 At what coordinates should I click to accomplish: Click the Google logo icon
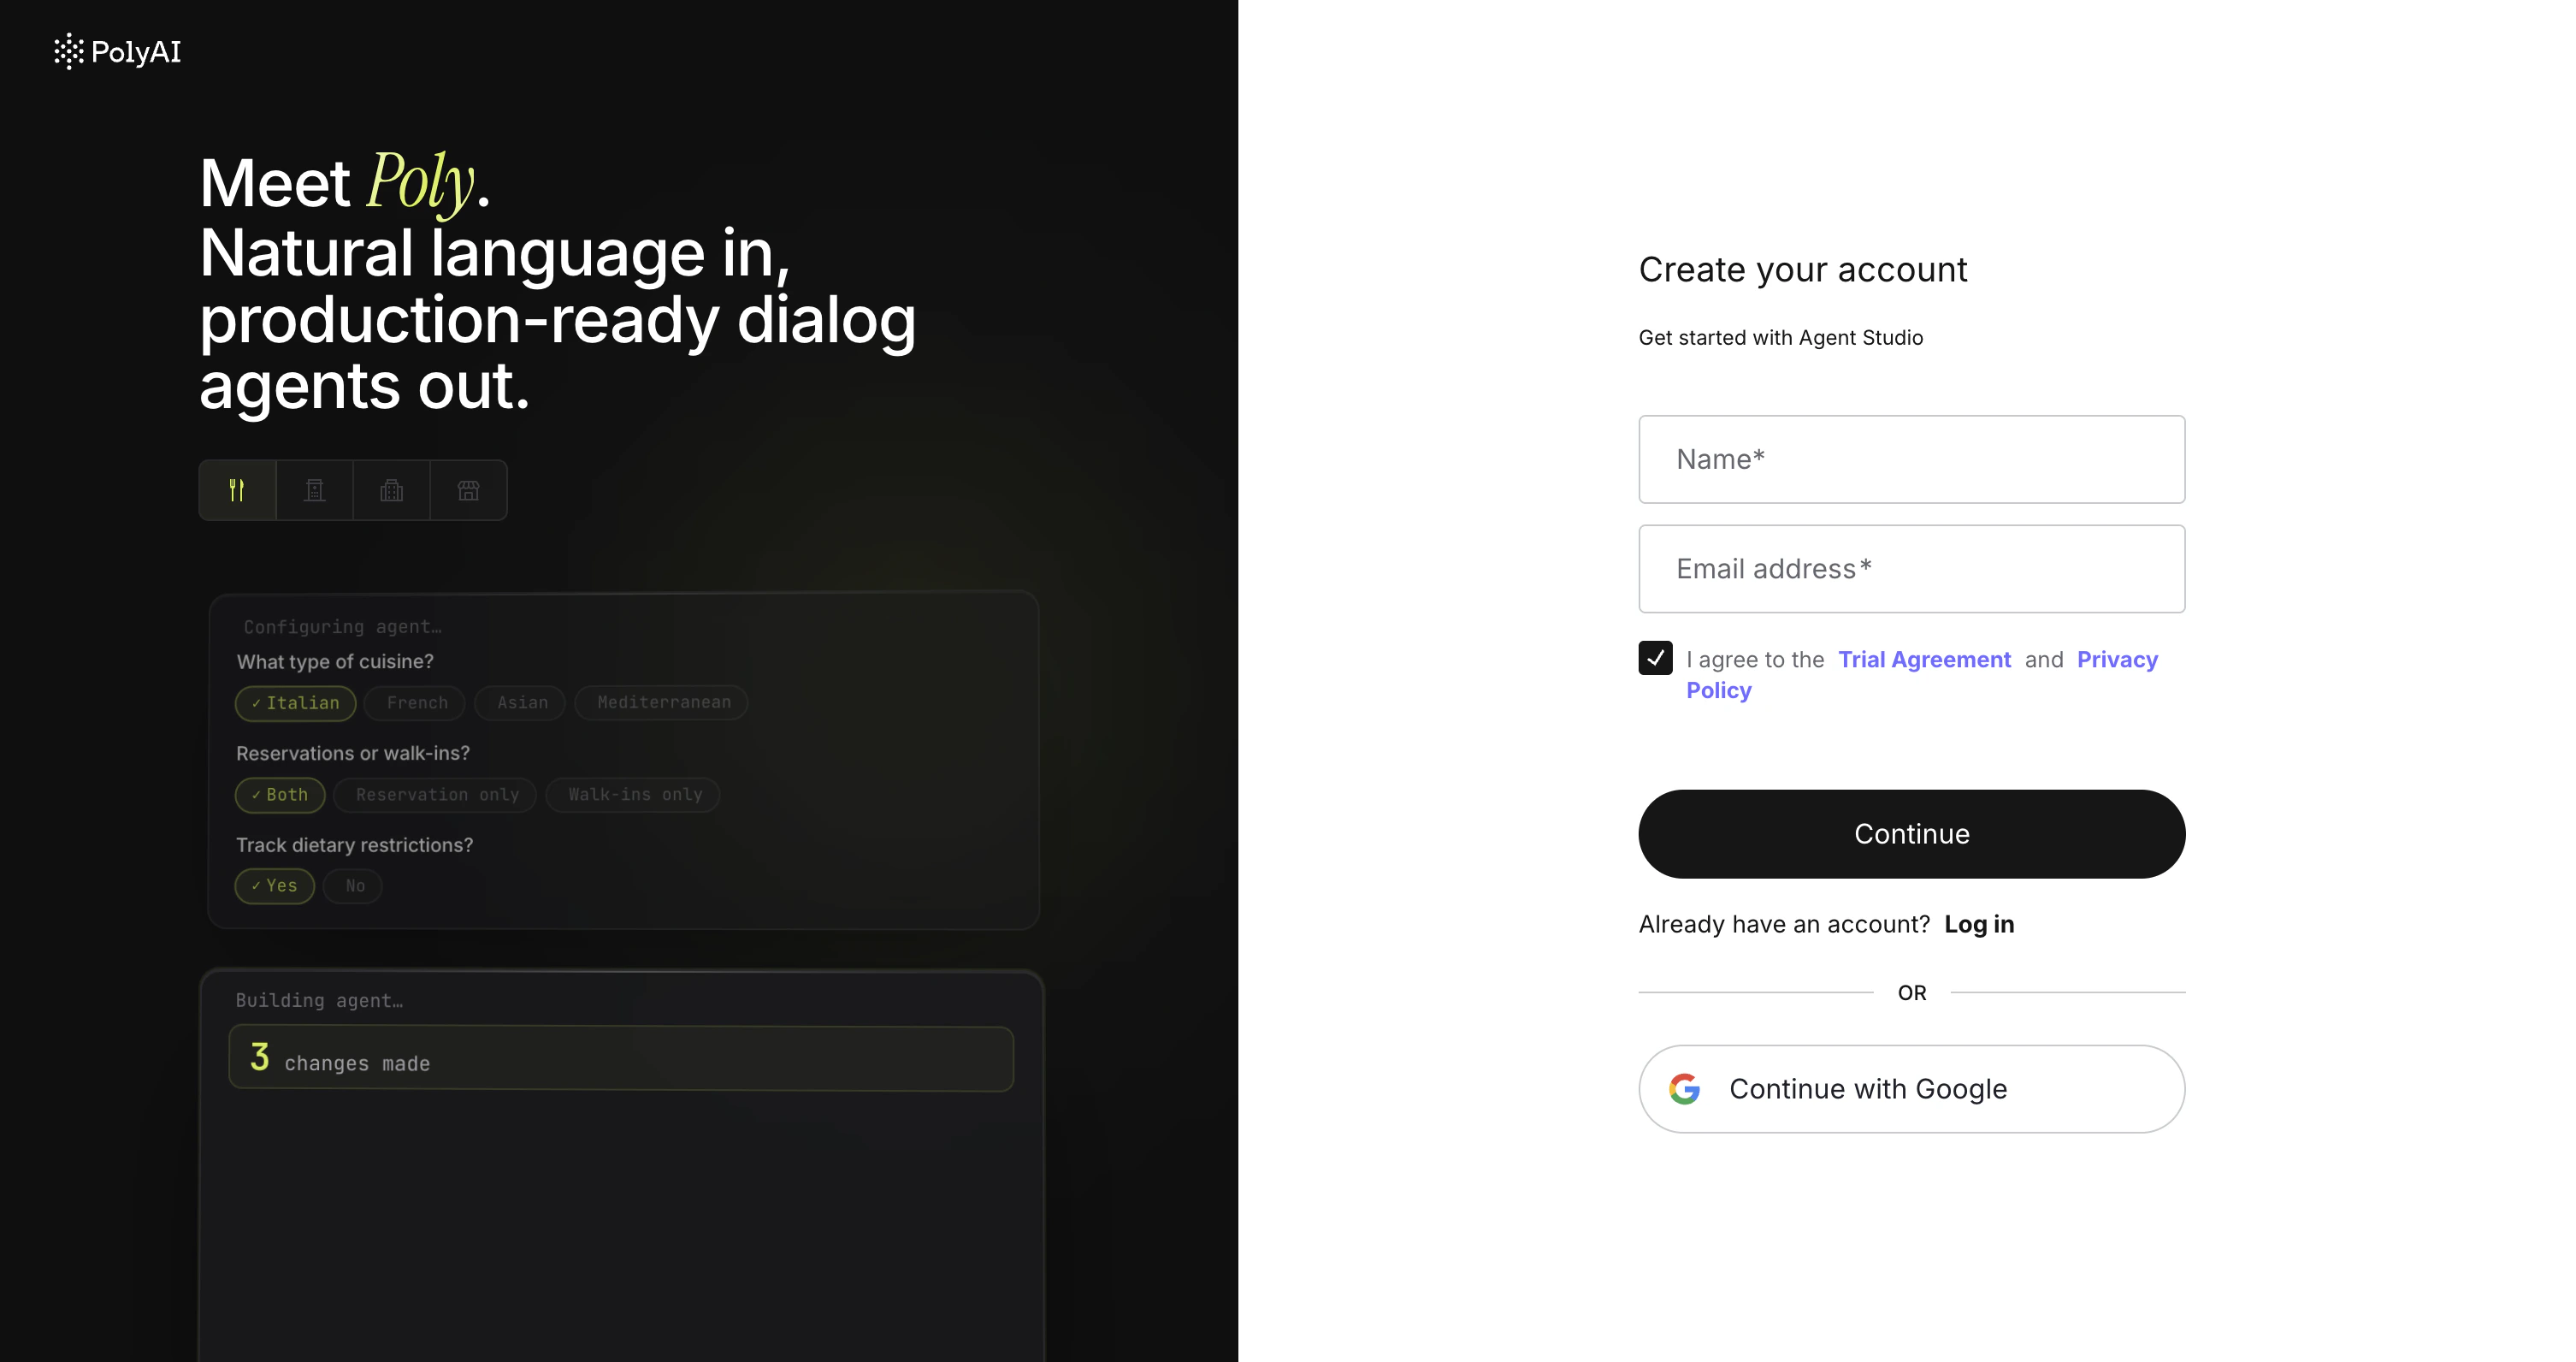point(1684,1088)
